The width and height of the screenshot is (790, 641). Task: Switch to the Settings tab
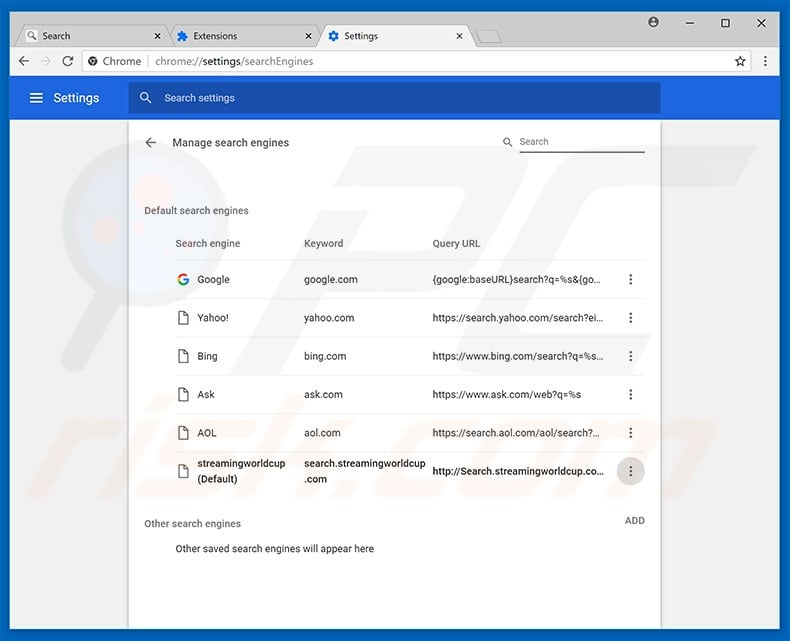[x=396, y=36]
